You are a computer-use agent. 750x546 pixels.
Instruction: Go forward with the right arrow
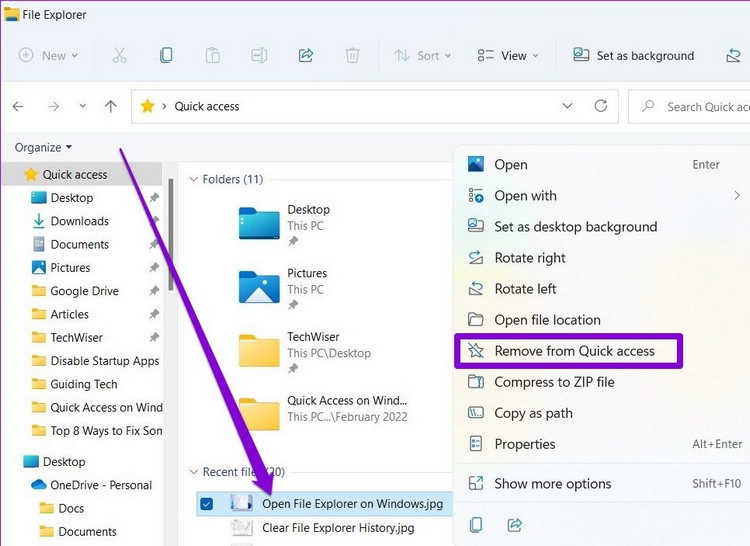(54, 106)
